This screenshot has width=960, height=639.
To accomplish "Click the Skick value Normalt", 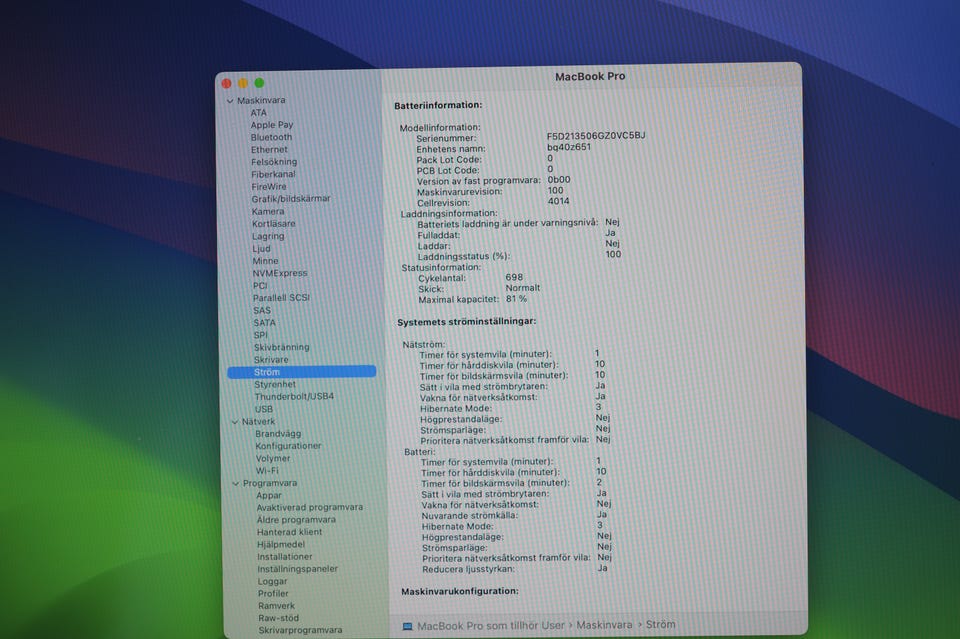I will click(x=523, y=288).
